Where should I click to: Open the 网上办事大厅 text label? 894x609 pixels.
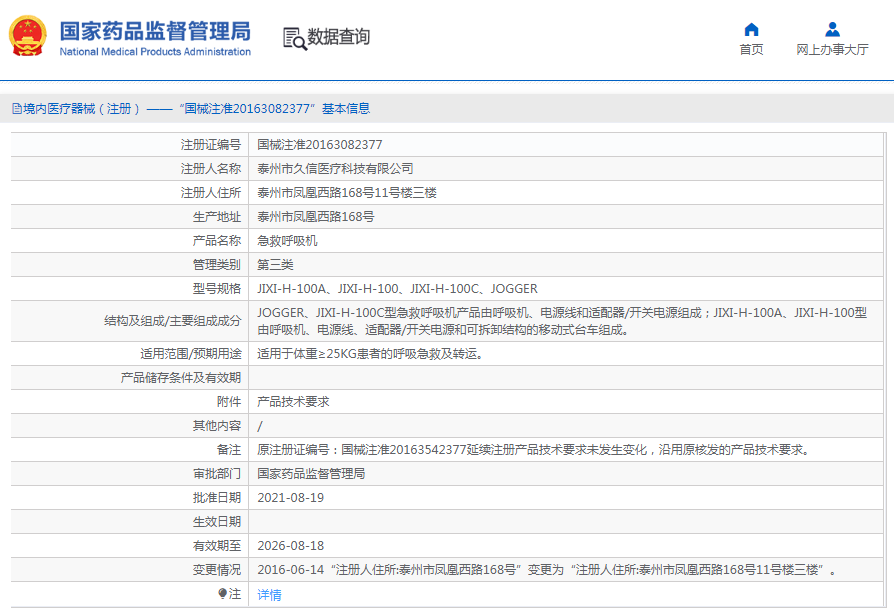point(832,50)
